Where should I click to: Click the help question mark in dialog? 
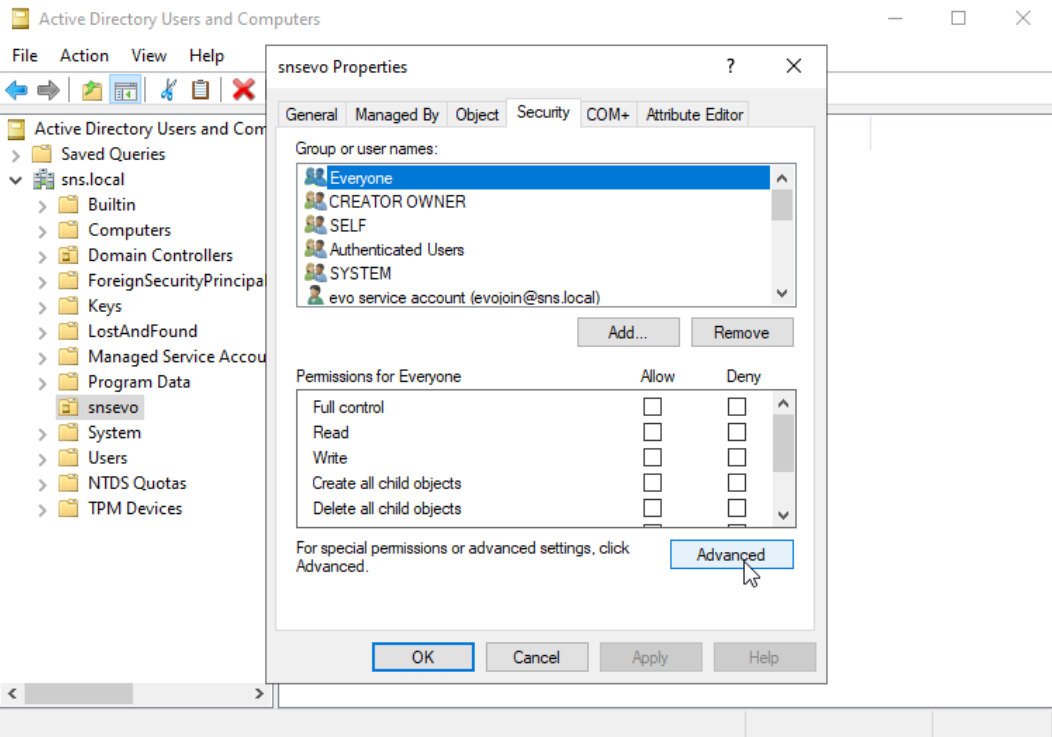(730, 66)
